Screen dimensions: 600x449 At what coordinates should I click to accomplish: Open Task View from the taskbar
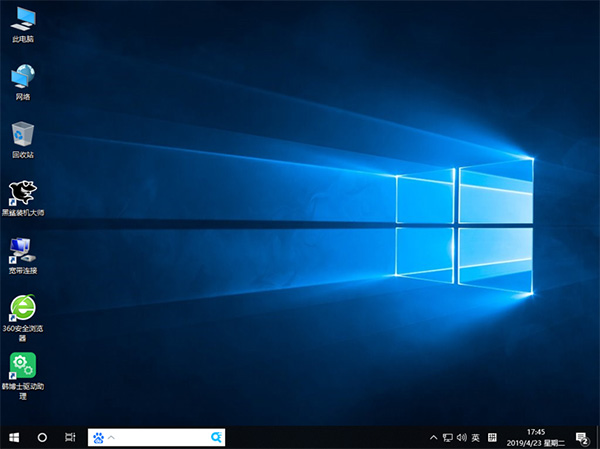pyautogui.click(x=70, y=437)
